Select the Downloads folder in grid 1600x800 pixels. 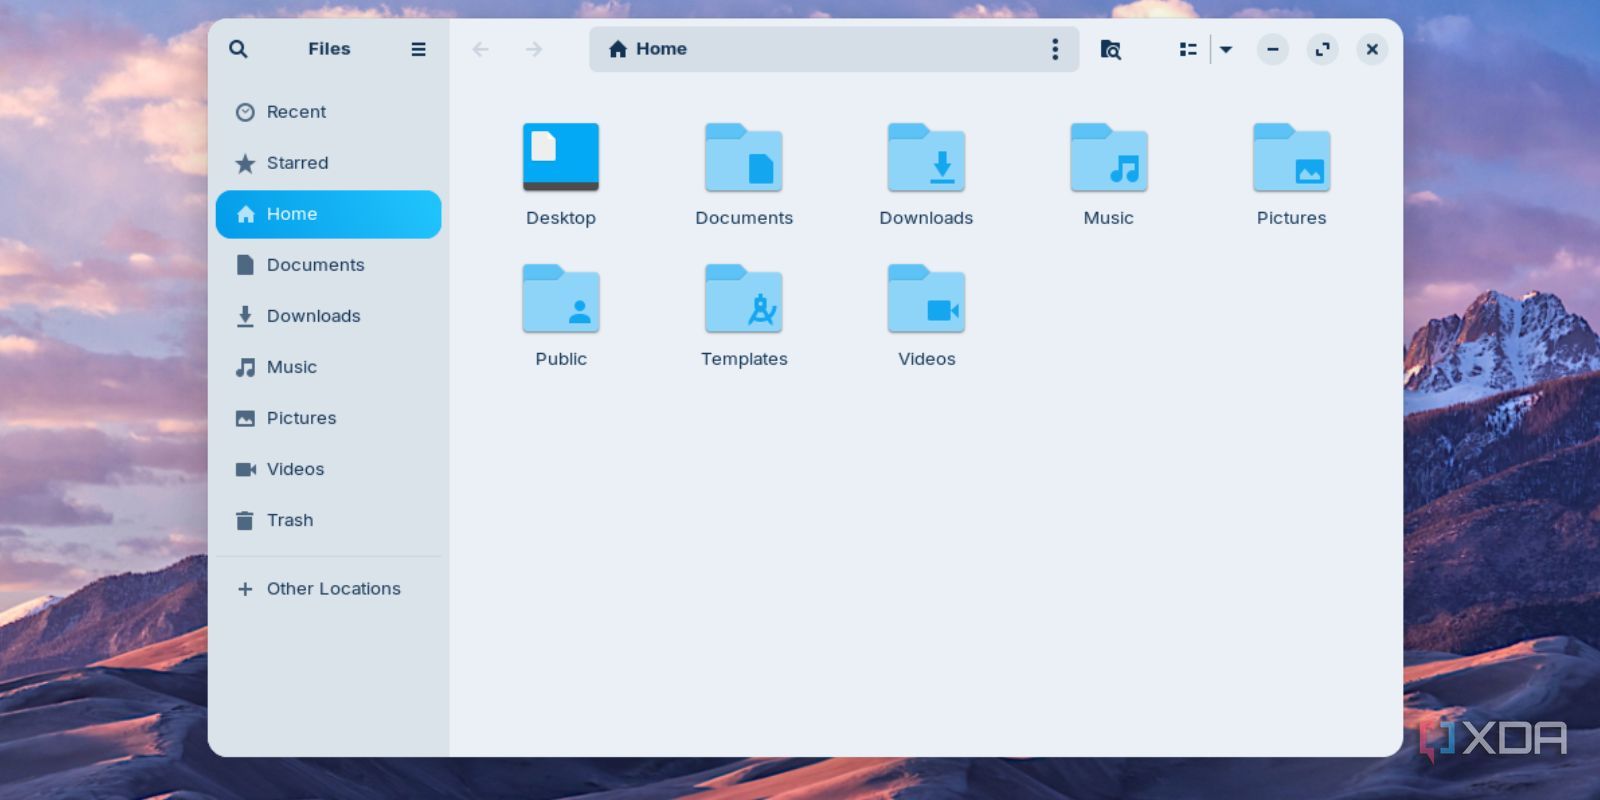[x=926, y=157]
